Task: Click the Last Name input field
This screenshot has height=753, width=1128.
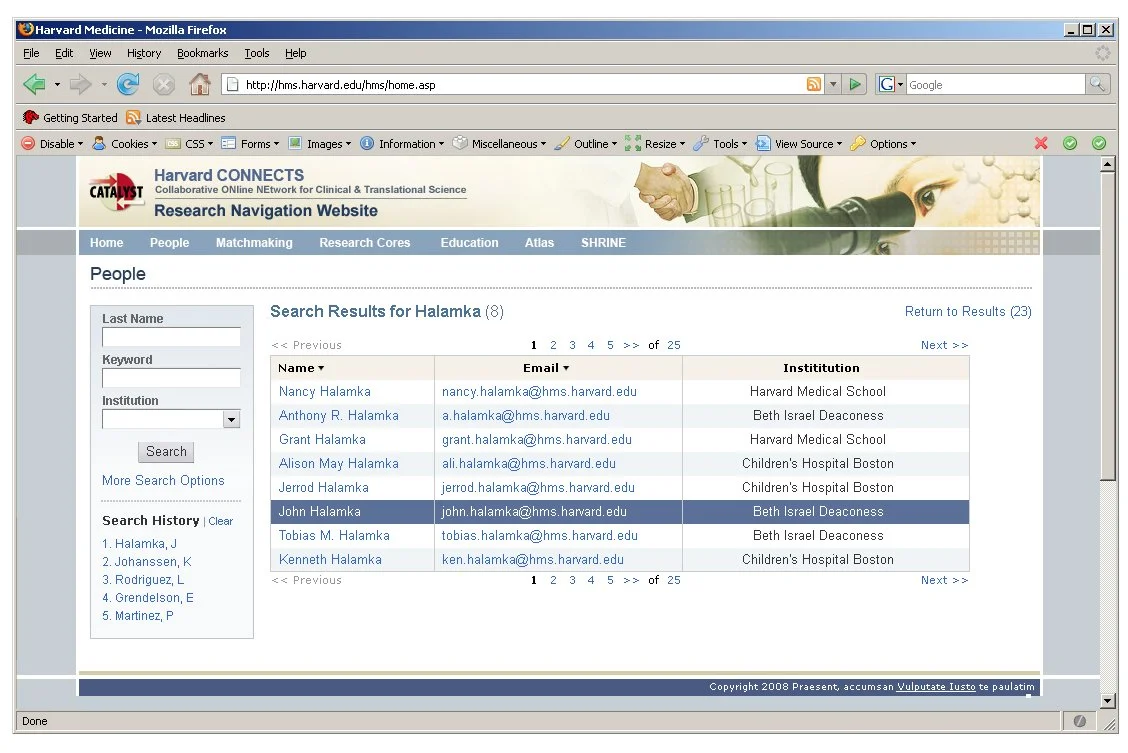Action: (x=171, y=337)
